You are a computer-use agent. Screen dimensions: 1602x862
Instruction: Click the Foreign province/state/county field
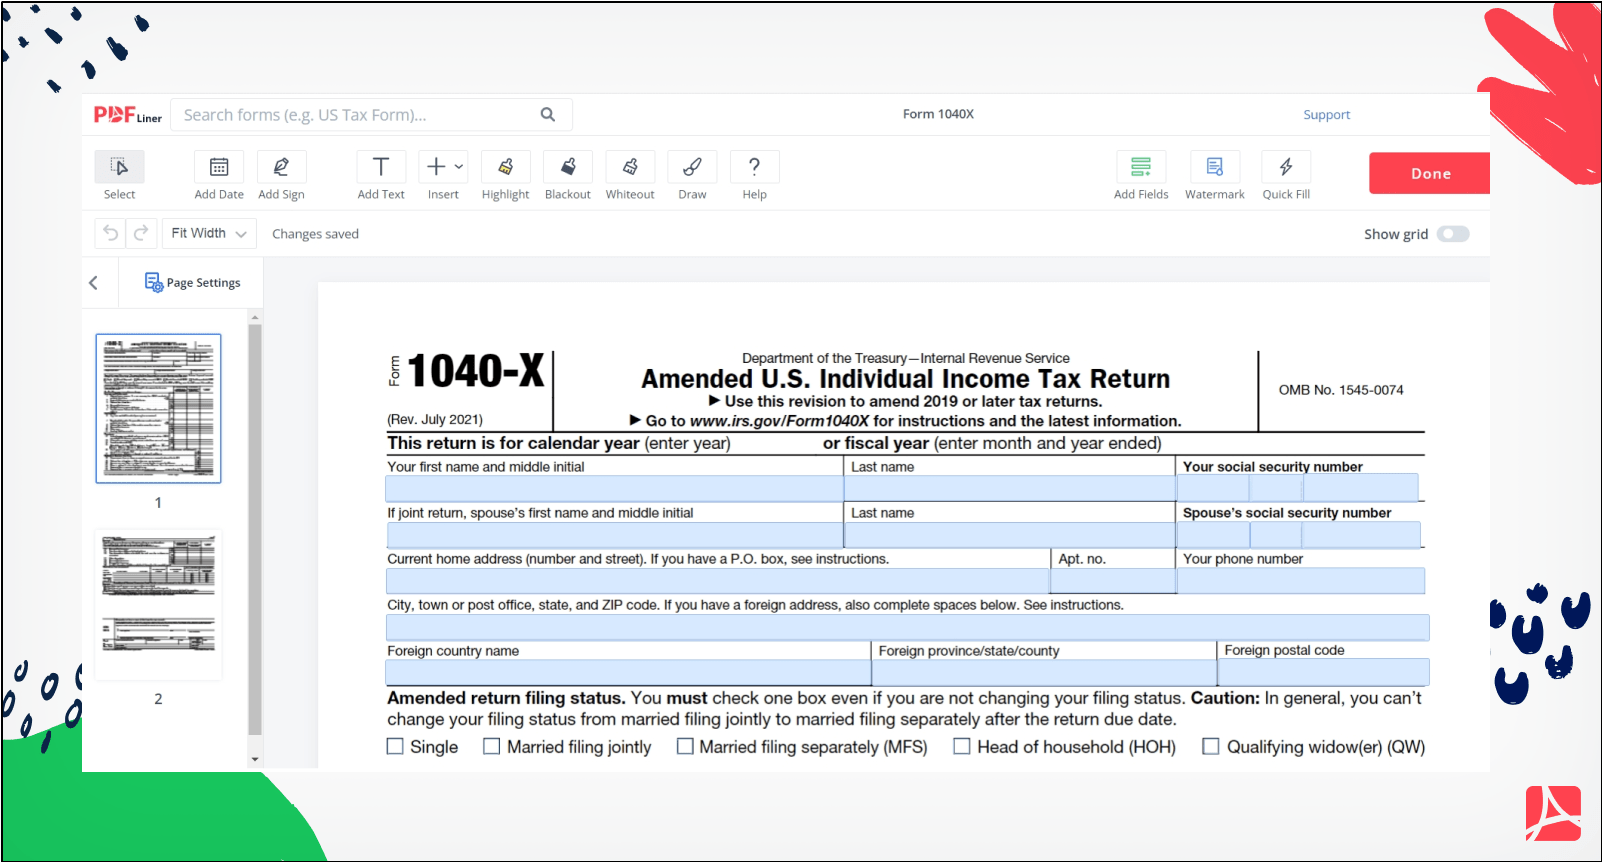coord(1044,672)
